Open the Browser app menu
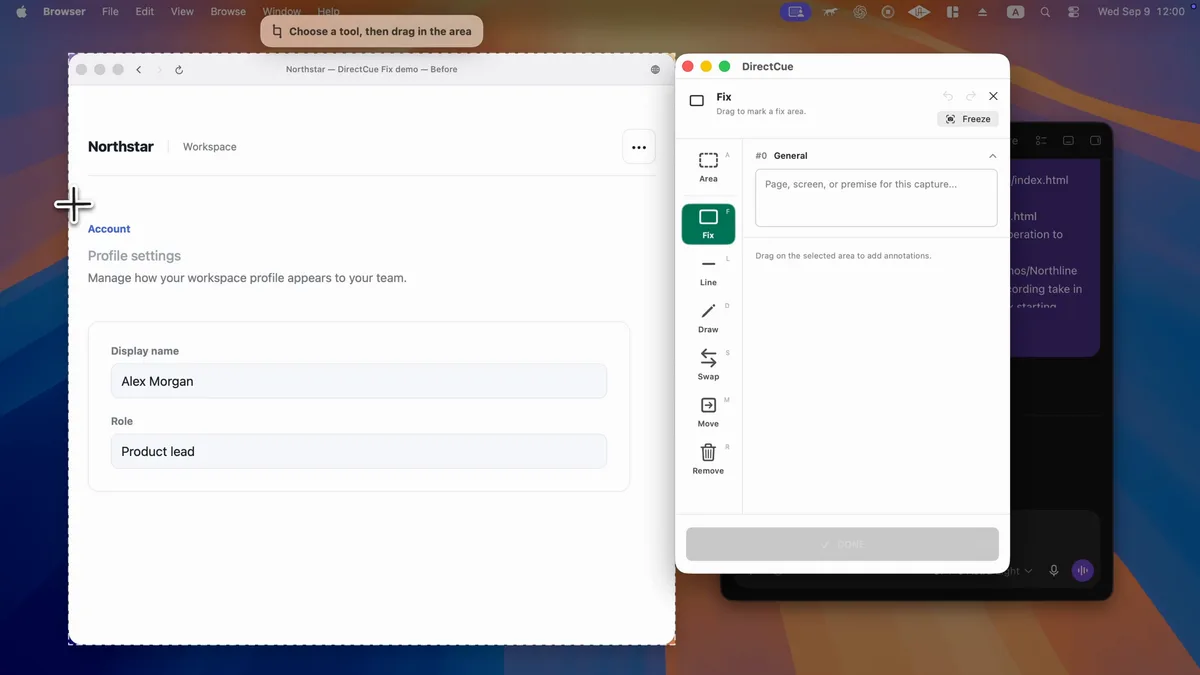 click(x=64, y=12)
